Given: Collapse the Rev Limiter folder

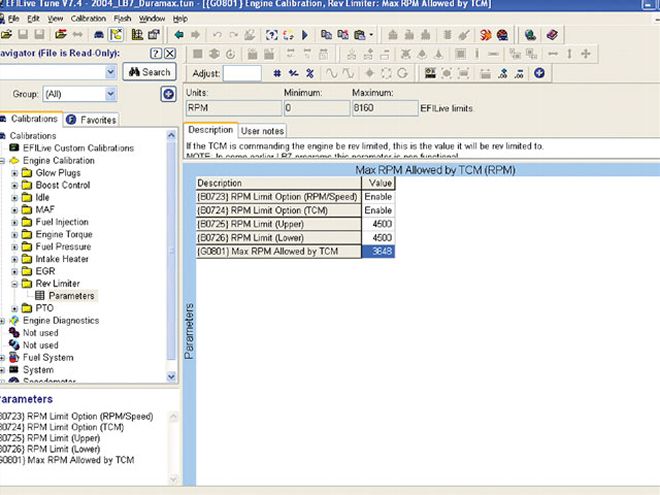Looking at the screenshot, I should click(14, 284).
